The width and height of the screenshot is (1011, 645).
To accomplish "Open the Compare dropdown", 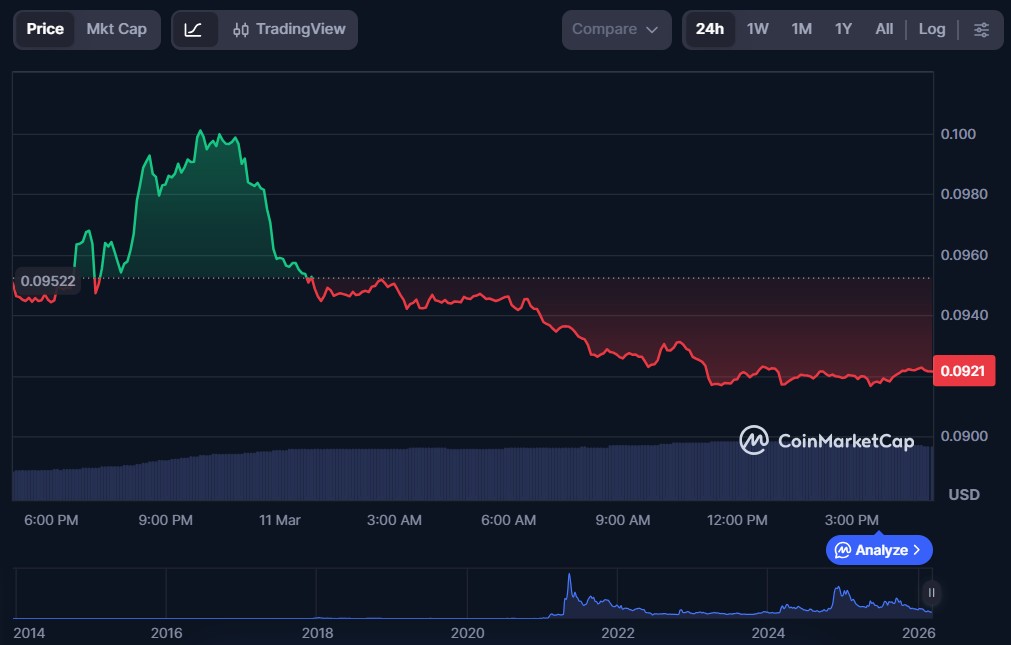I will pyautogui.click(x=615, y=30).
